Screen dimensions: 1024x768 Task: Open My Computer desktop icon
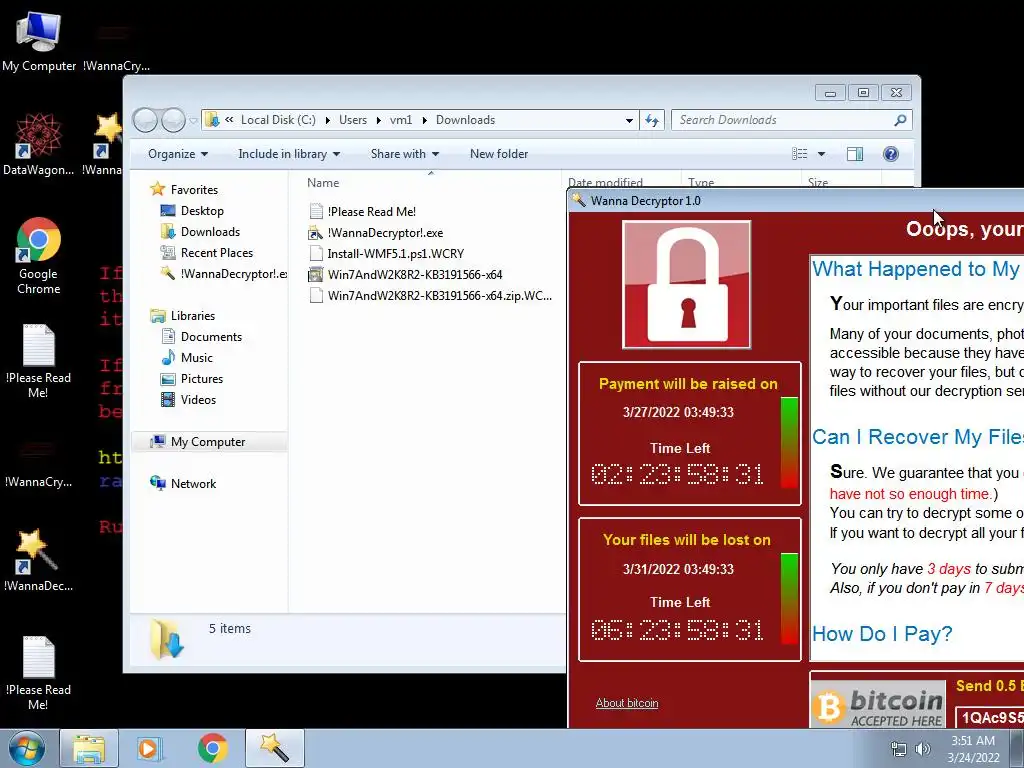(39, 40)
